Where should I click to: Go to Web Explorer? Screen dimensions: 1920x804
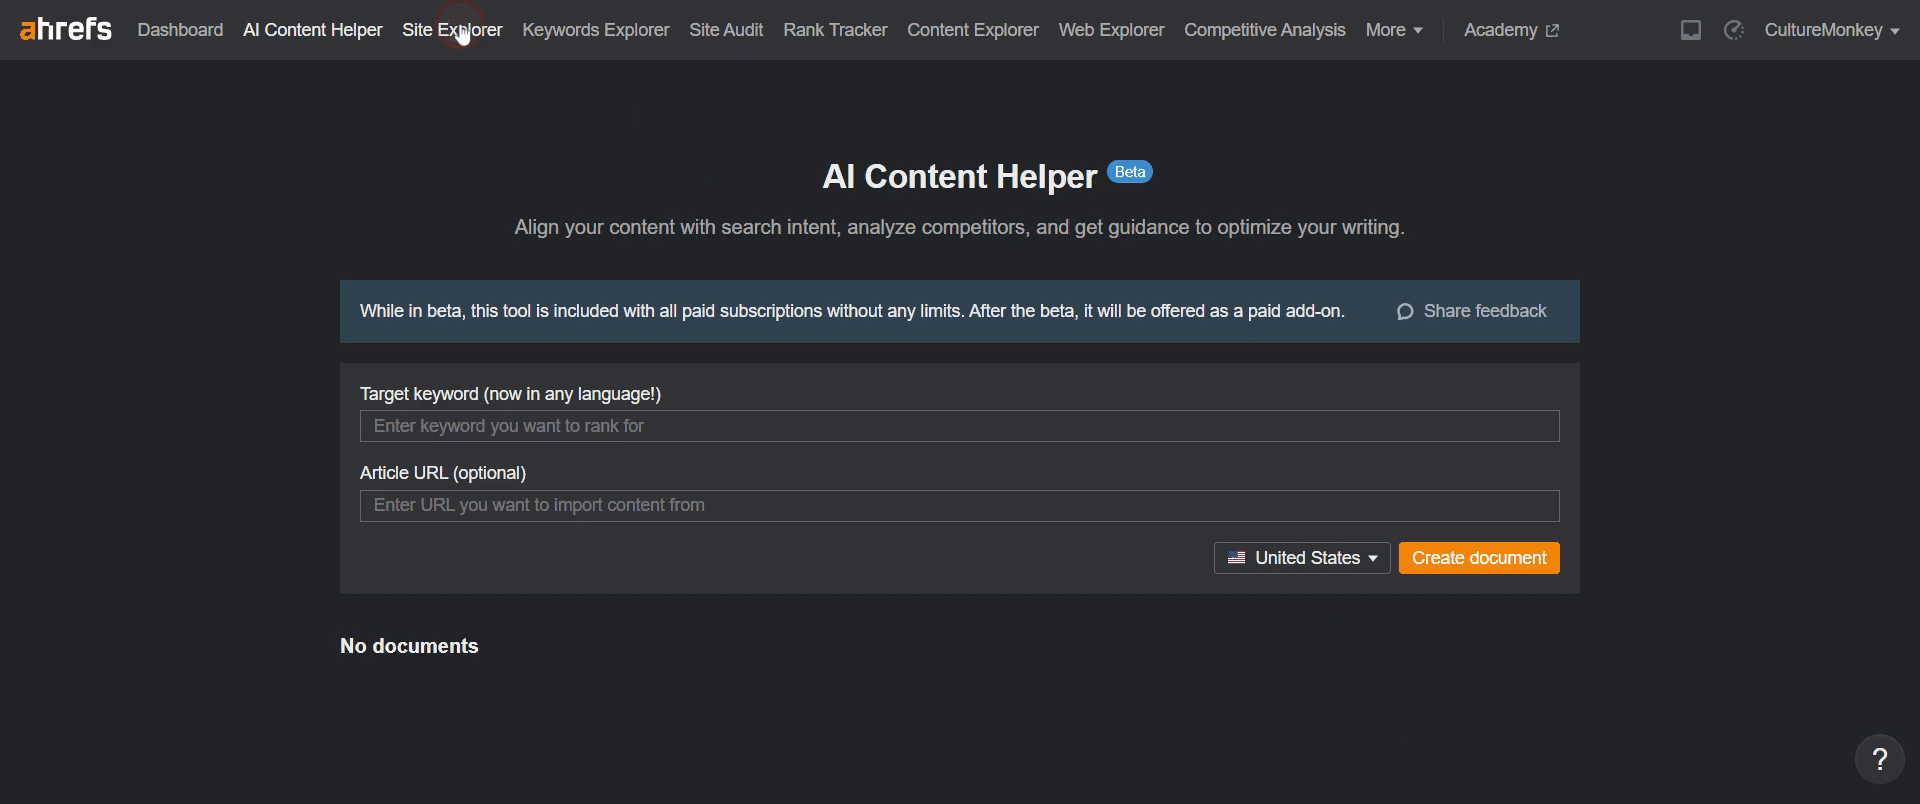1111,30
